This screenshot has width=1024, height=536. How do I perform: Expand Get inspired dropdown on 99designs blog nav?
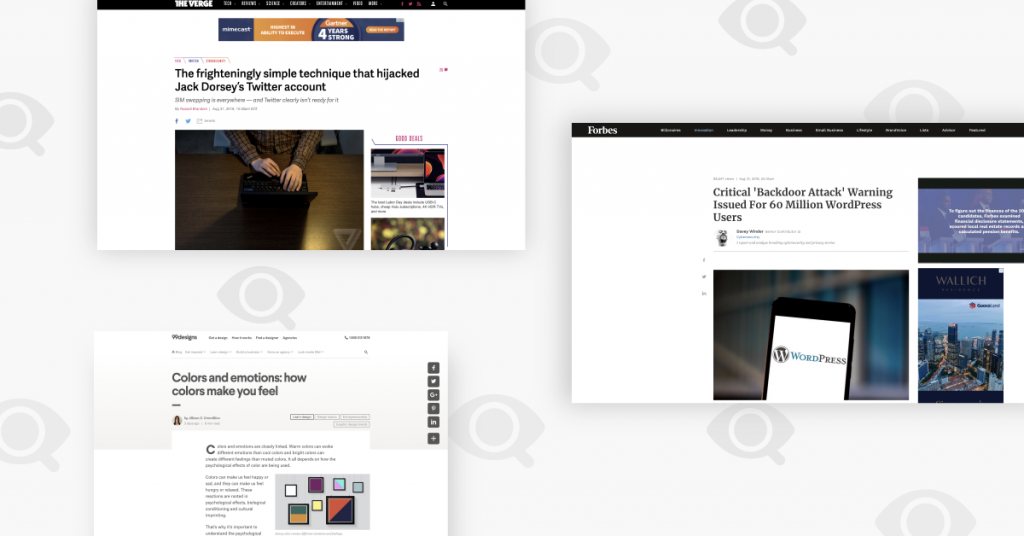[194, 352]
